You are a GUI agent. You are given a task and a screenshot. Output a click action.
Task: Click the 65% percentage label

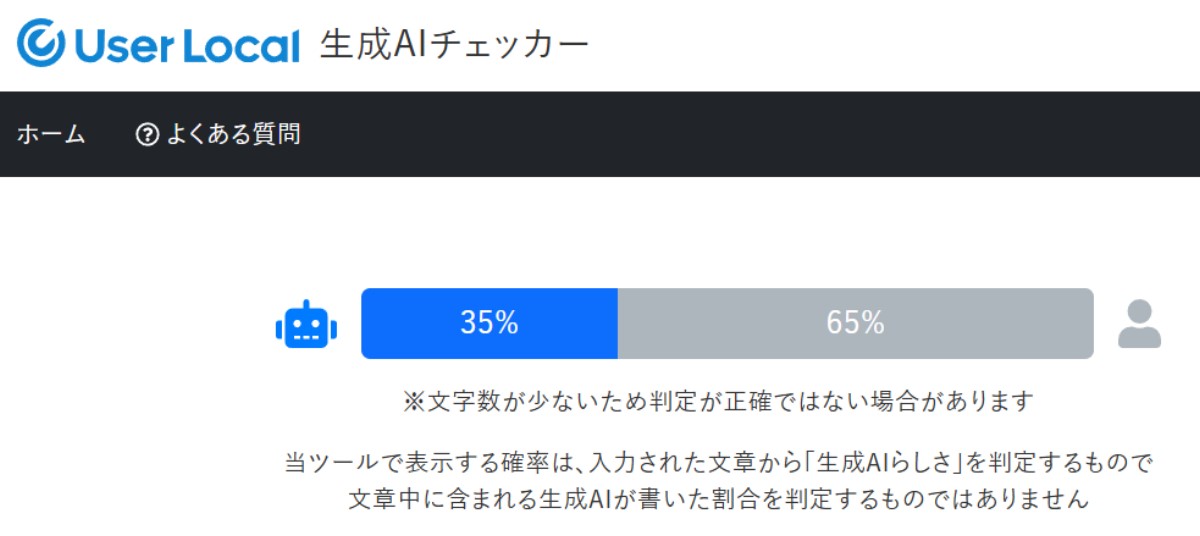coord(855,323)
